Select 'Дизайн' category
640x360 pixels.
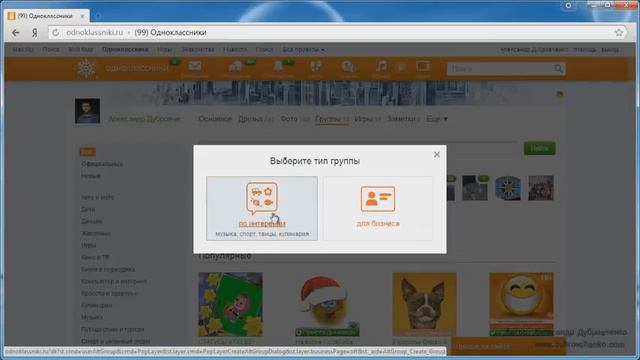point(92,221)
